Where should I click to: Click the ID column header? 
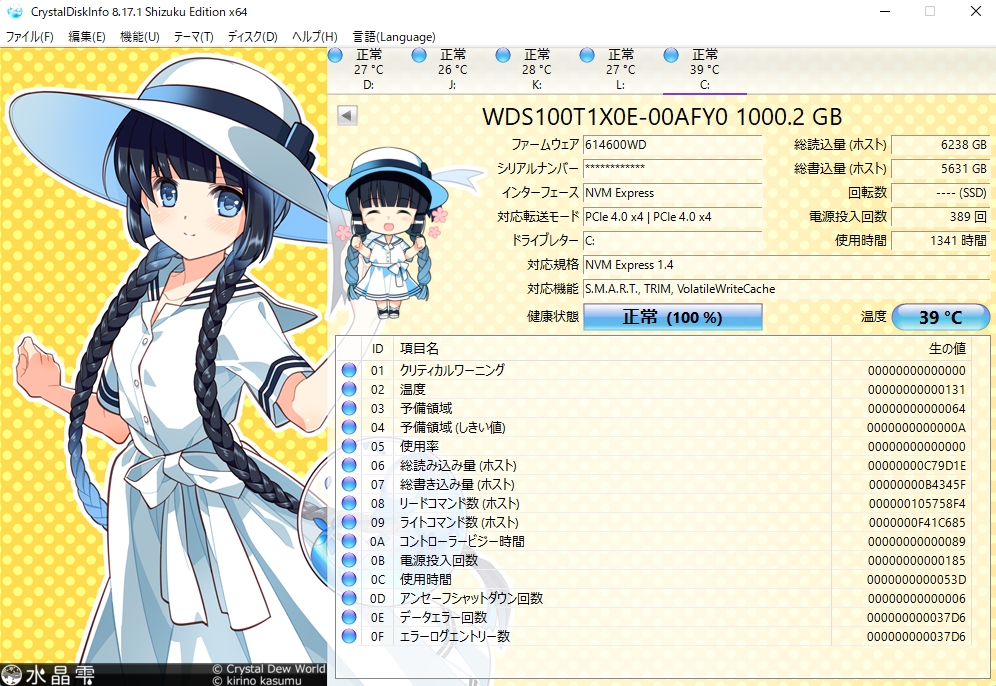click(378, 349)
